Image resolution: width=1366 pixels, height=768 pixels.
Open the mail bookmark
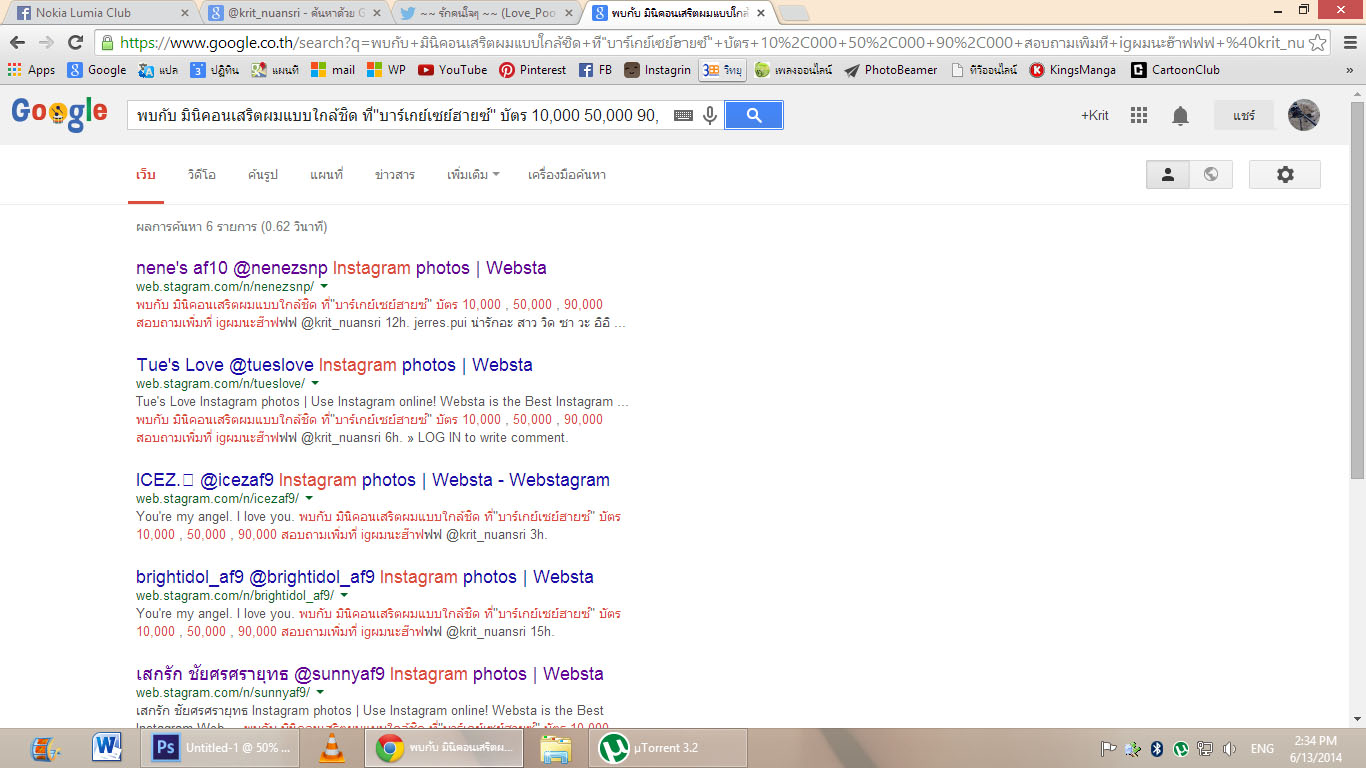[x=333, y=70]
